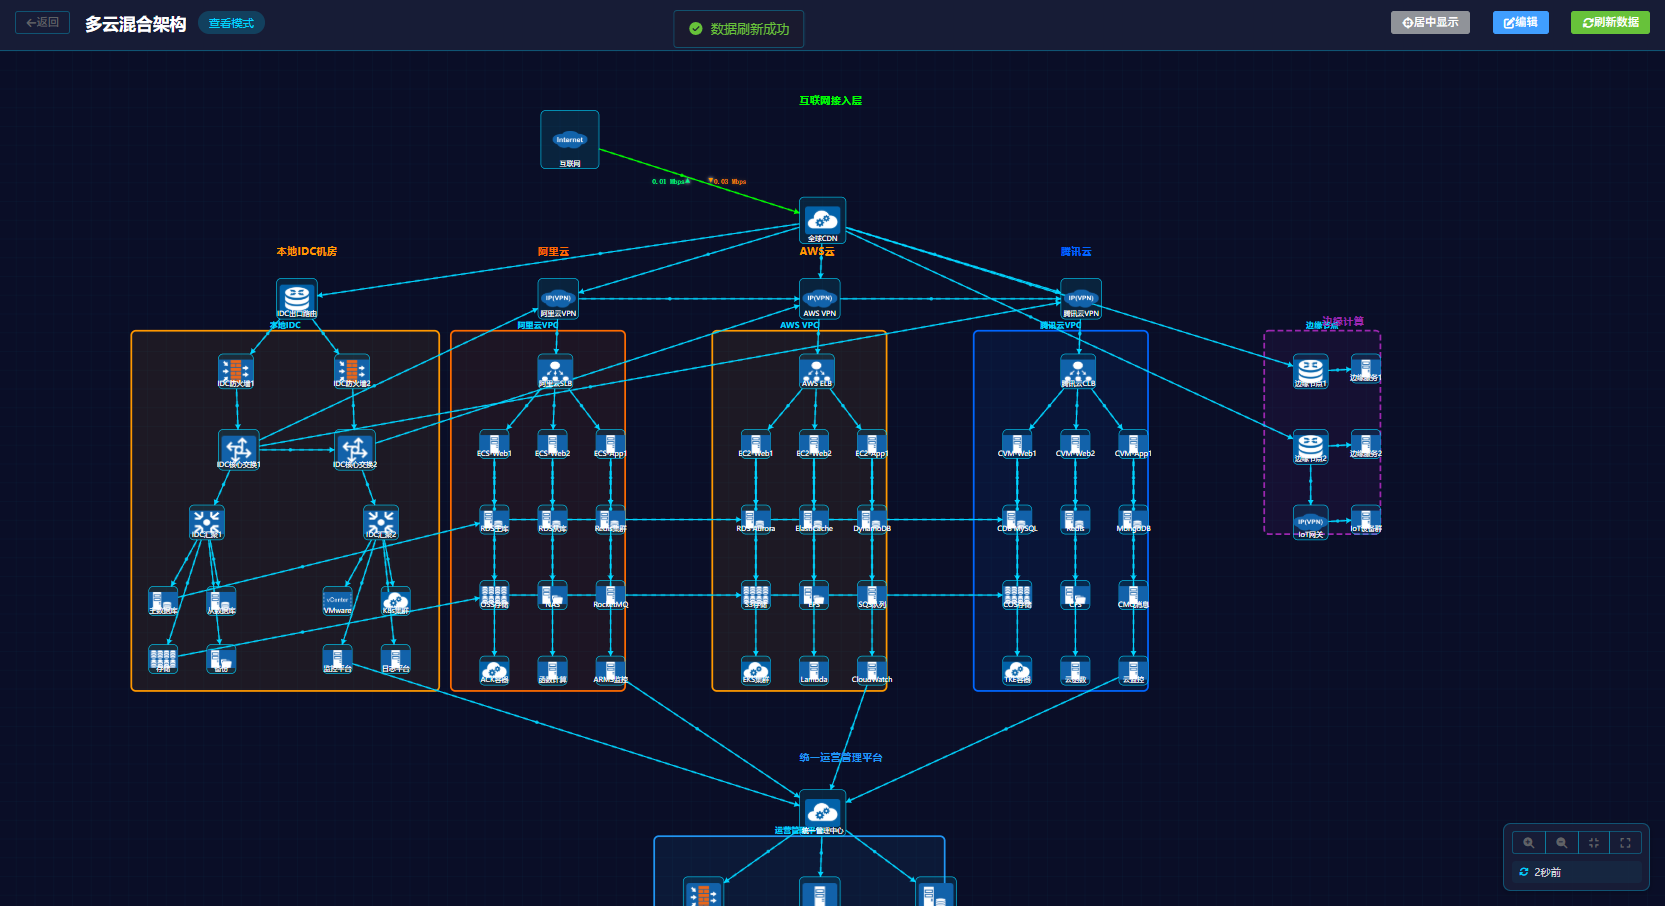1665x906 pixels.
Task: Click the IDC出口路由 router node
Action: [x=297, y=299]
